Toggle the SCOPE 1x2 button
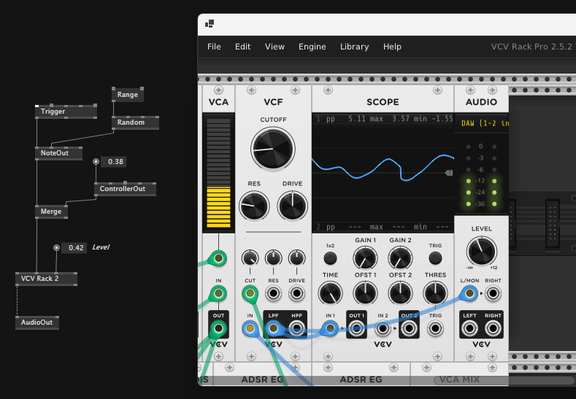This screenshot has height=399, width=576. coord(330,258)
